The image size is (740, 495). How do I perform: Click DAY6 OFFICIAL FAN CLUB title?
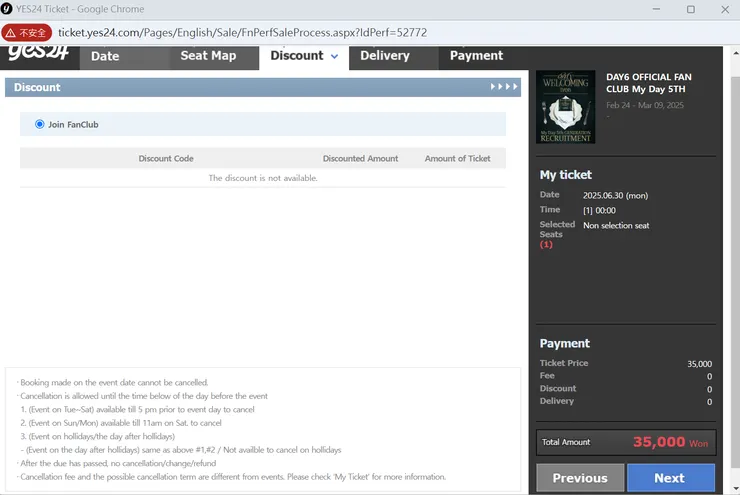tap(649, 83)
